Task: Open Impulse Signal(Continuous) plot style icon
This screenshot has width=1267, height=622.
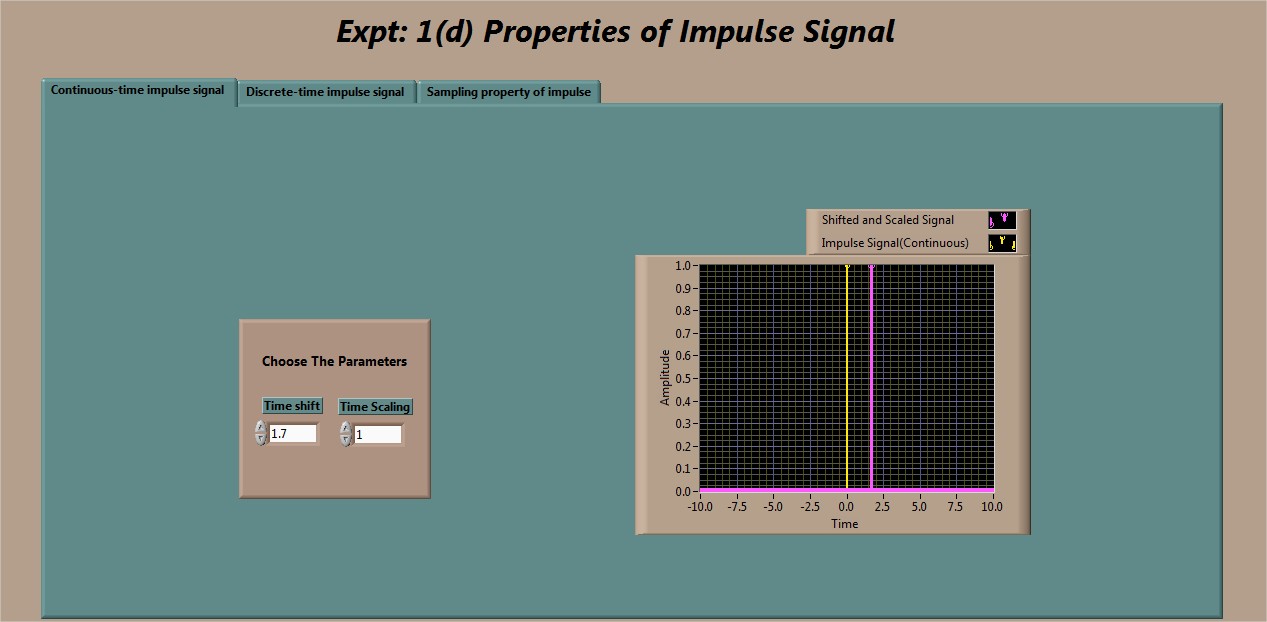Action: [1002, 243]
